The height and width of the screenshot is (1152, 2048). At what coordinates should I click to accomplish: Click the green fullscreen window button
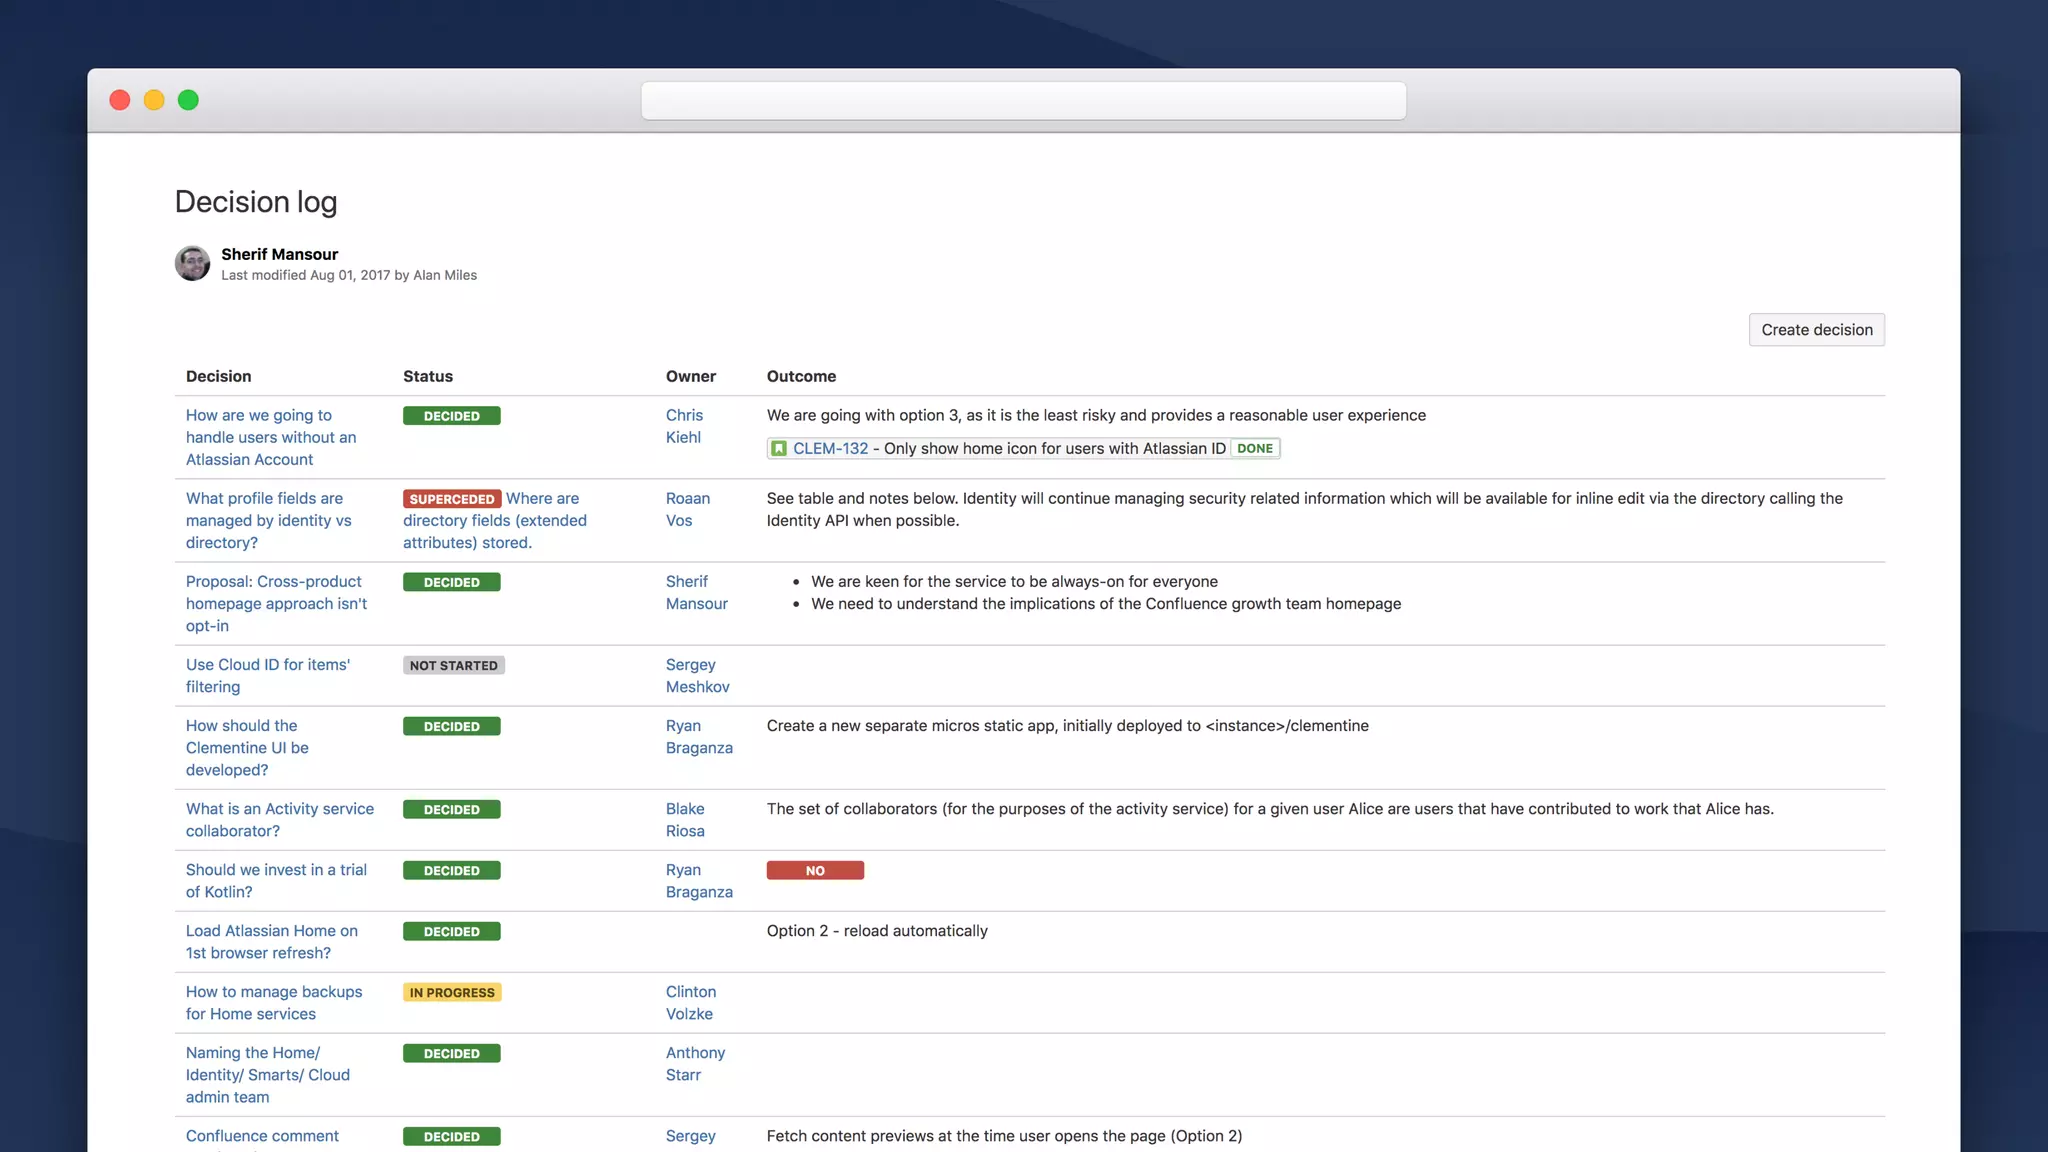click(x=188, y=100)
